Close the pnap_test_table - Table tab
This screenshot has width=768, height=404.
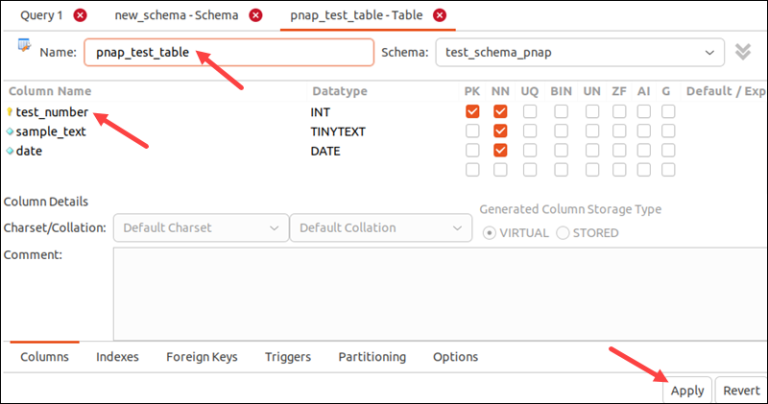coord(439,15)
